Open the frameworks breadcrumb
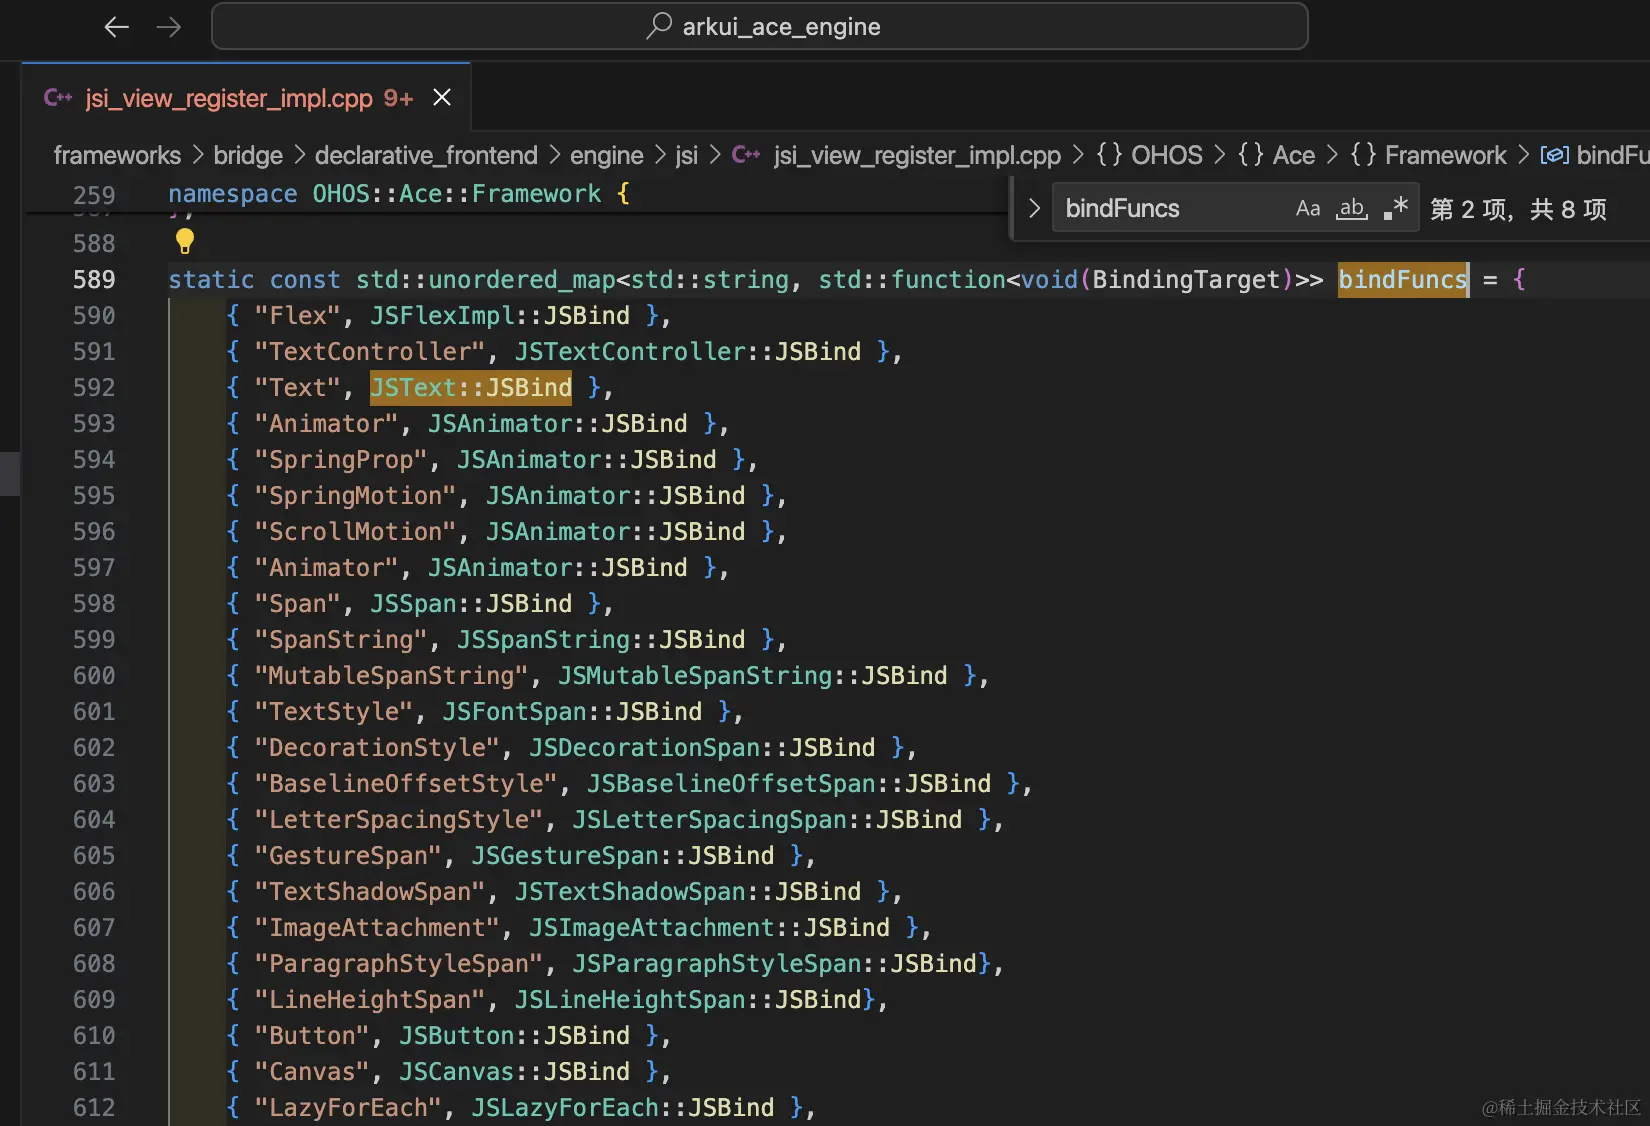 [x=117, y=155]
